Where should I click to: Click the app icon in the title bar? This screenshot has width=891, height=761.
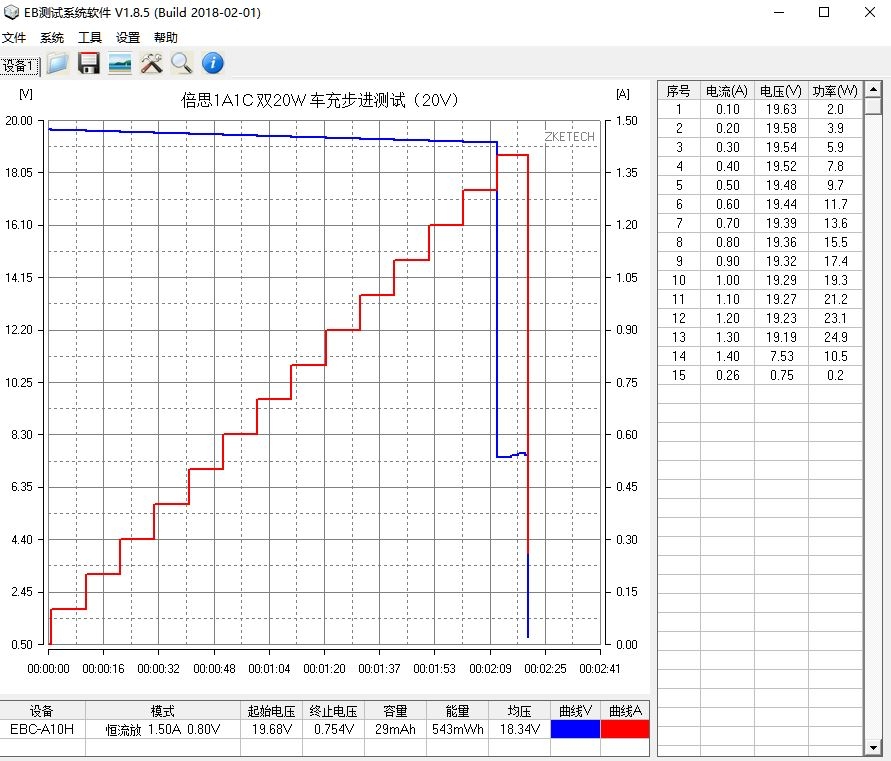click(x=12, y=12)
